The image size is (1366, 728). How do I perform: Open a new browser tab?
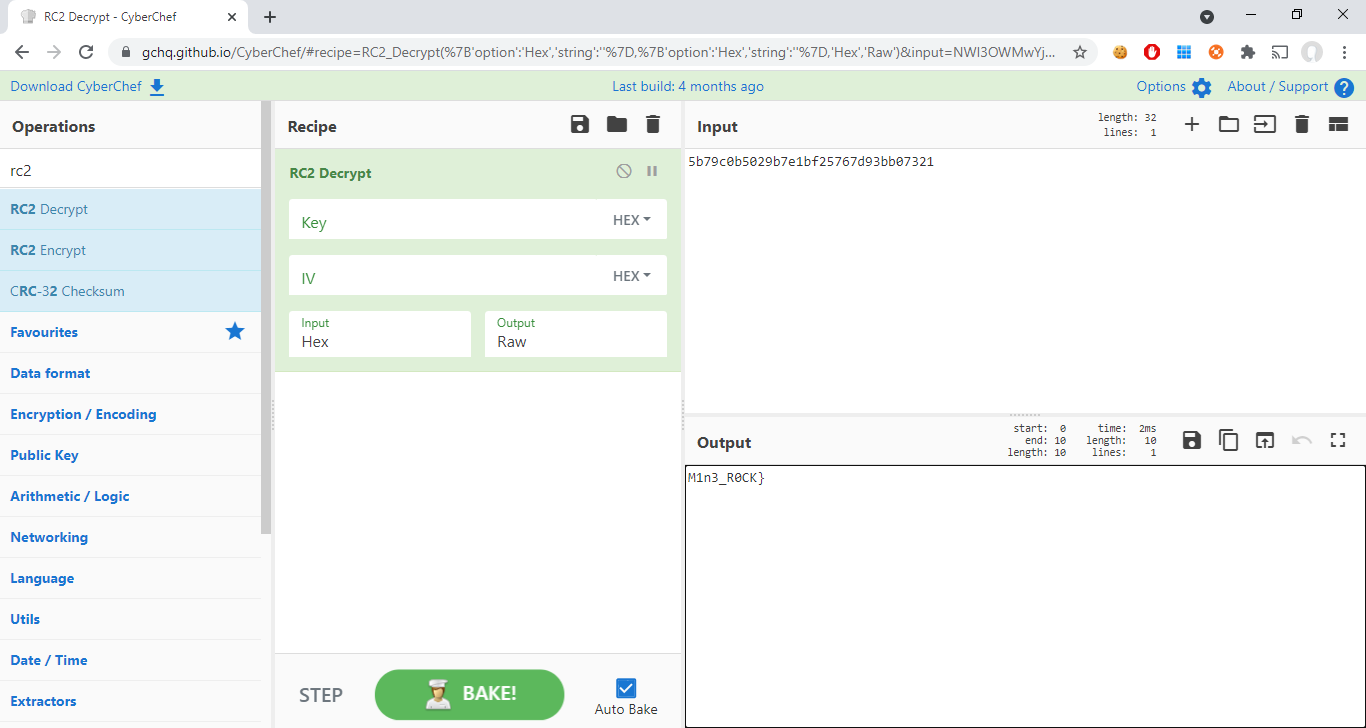[270, 16]
